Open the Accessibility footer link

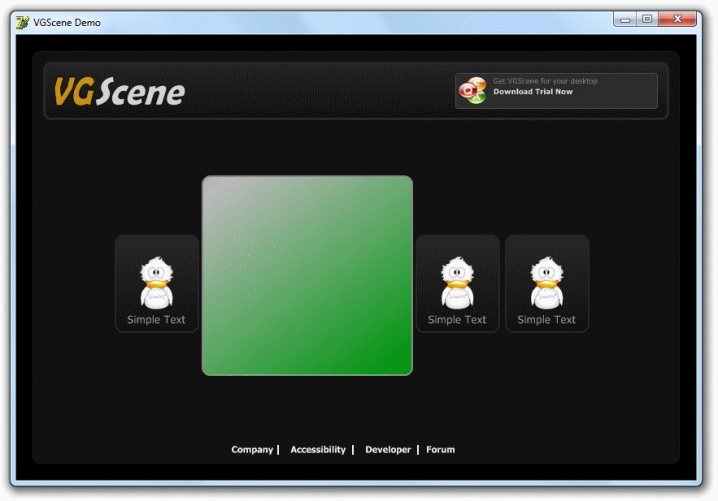point(318,450)
